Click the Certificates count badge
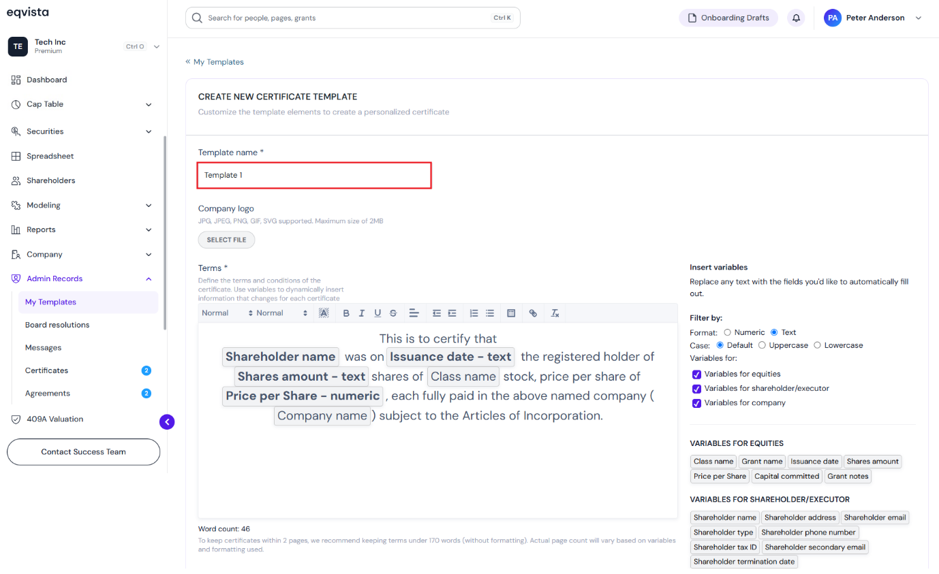Screen dimensions: 939x574 pos(146,370)
